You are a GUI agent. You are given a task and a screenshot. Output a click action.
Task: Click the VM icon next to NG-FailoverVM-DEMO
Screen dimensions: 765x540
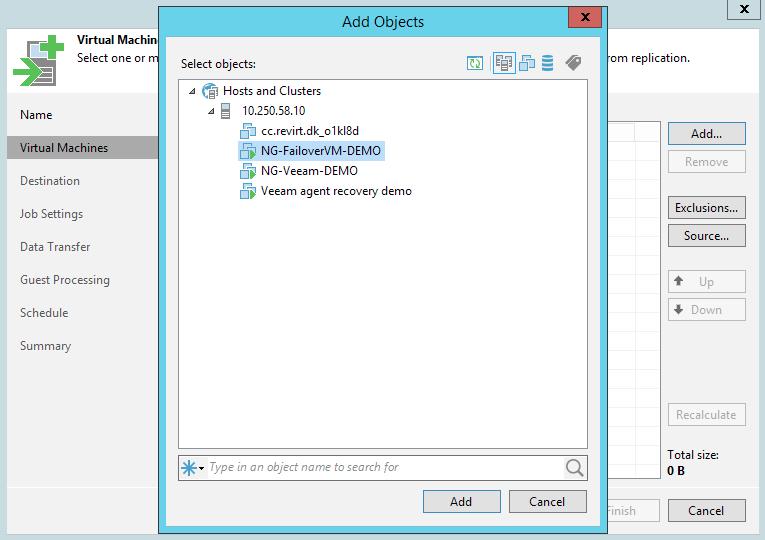(x=248, y=151)
